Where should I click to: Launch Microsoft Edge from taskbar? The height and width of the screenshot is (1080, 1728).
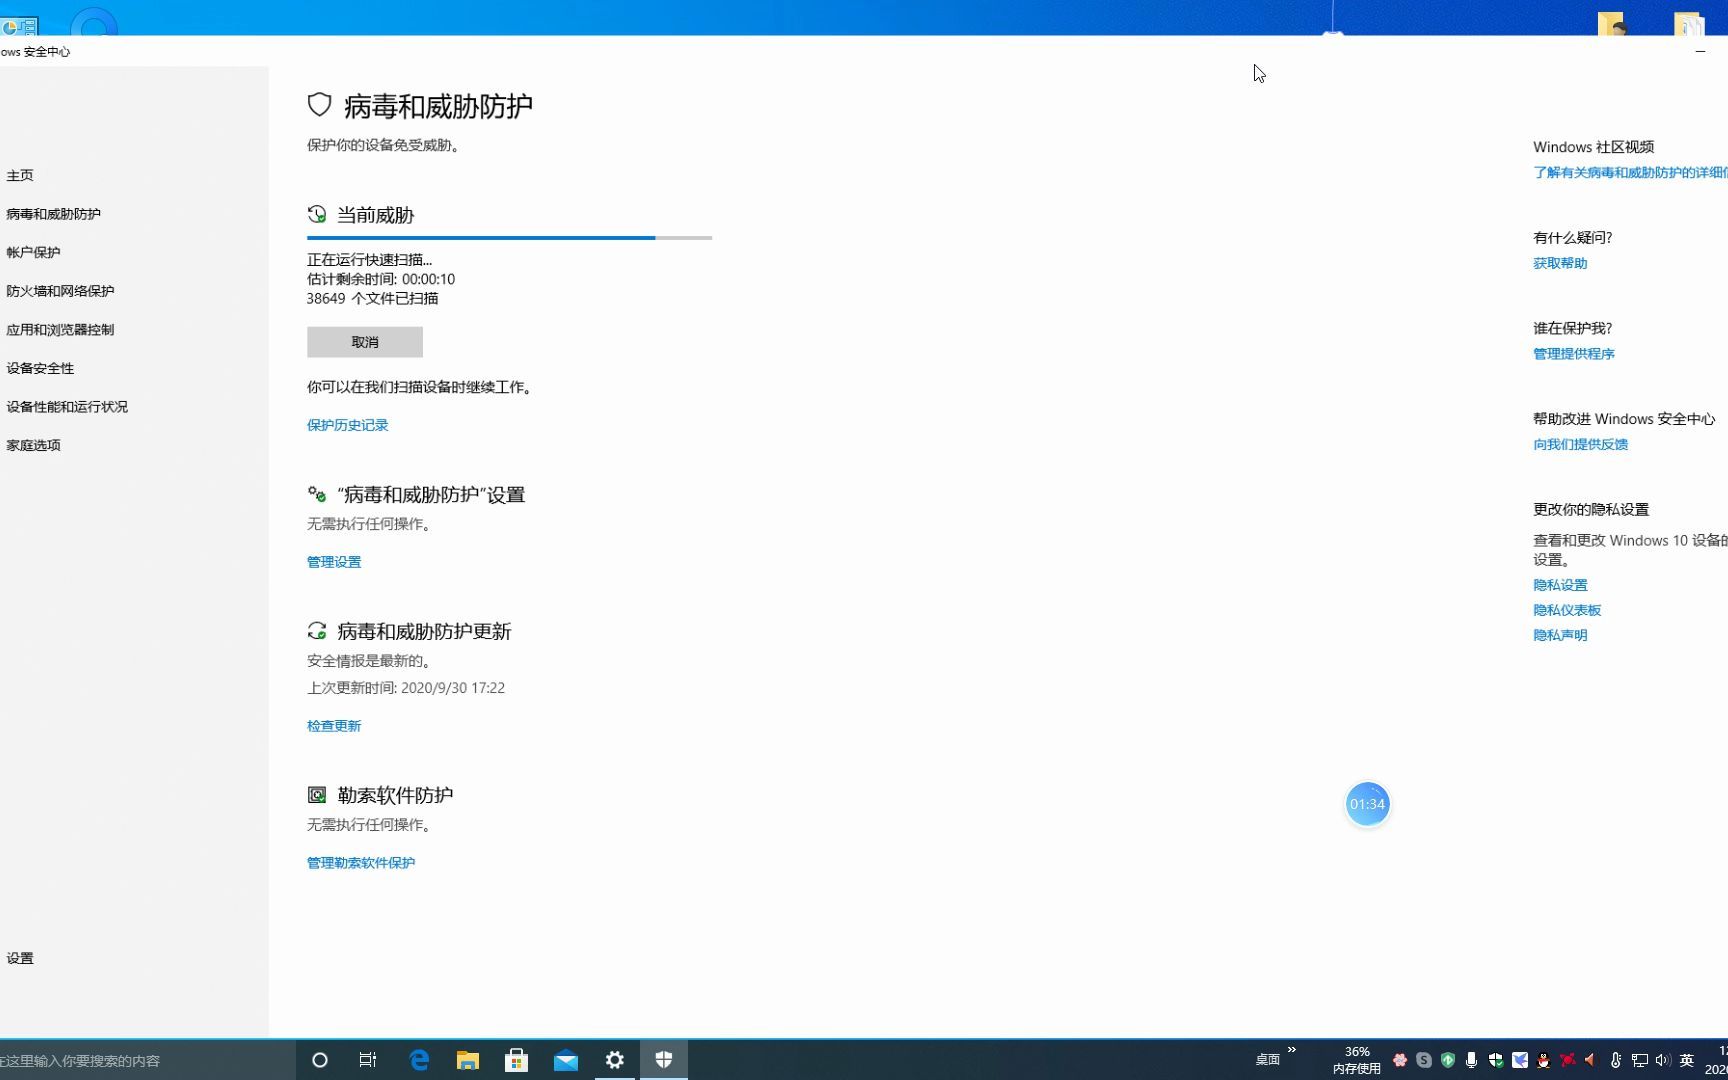(x=419, y=1060)
